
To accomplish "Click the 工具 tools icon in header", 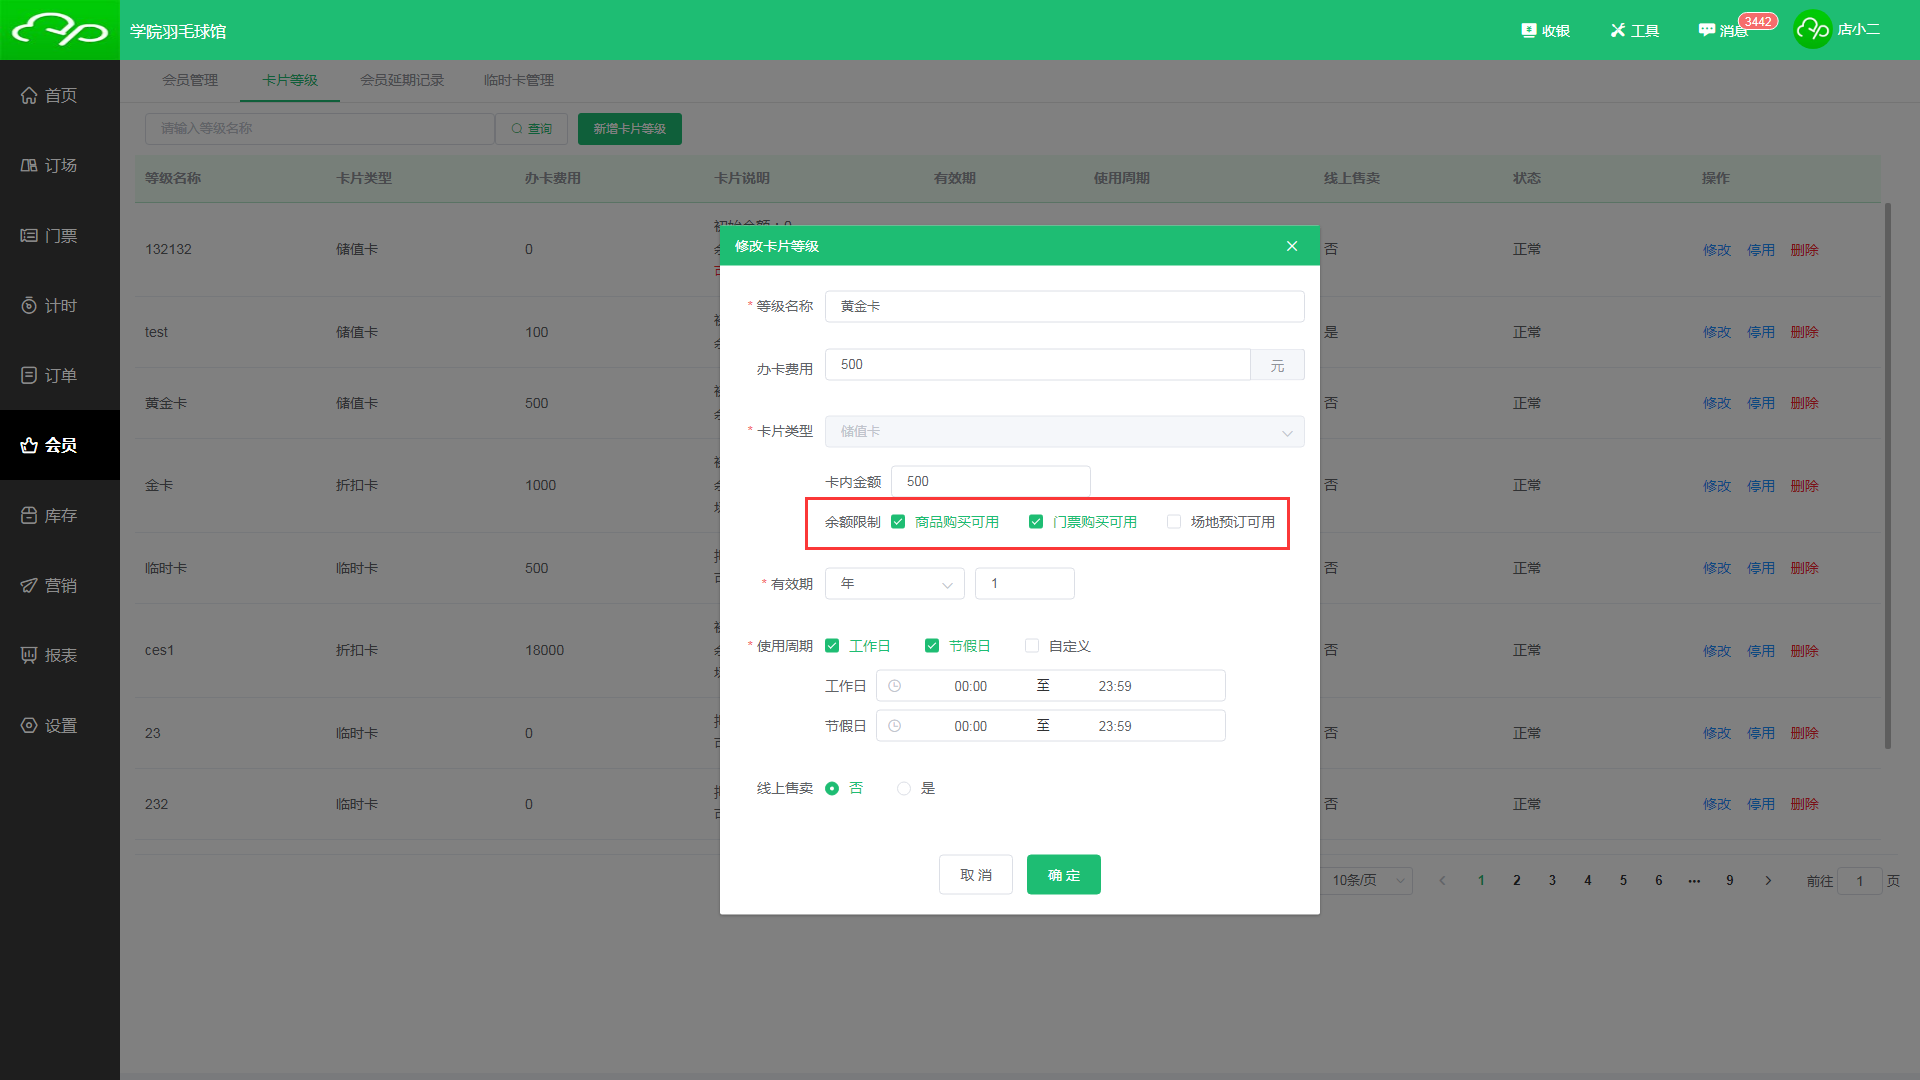I will tap(1618, 30).
